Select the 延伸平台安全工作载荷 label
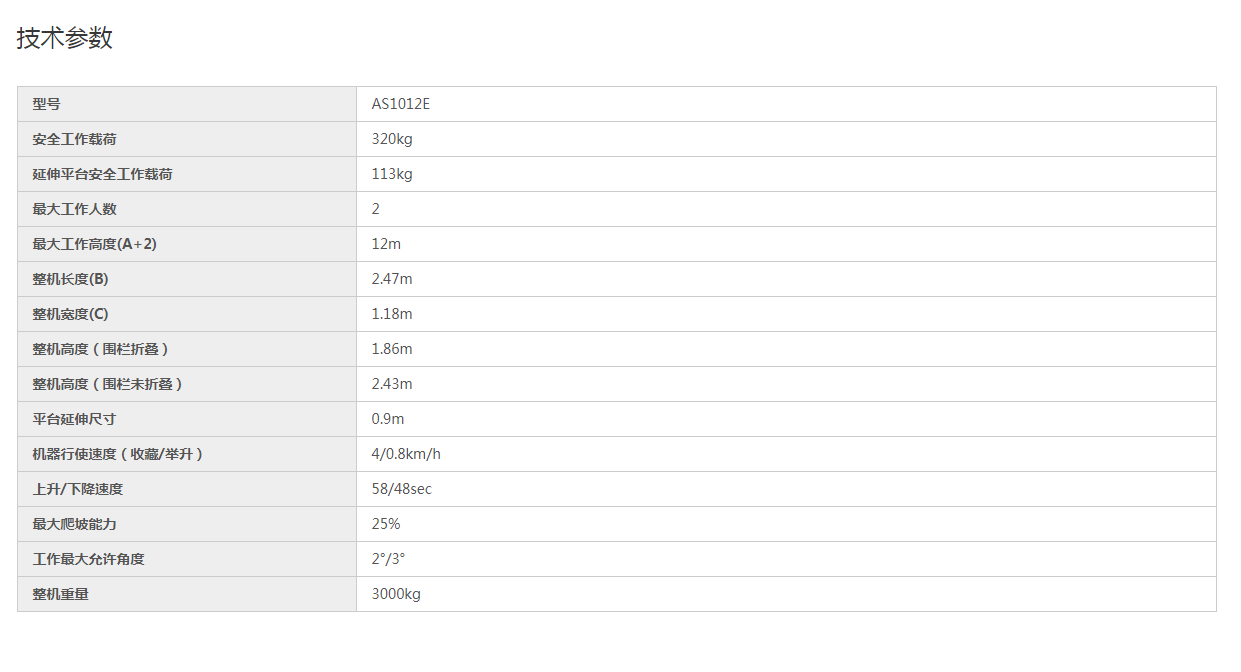The height and width of the screenshot is (672, 1241). pyautogui.click(x=102, y=174)
